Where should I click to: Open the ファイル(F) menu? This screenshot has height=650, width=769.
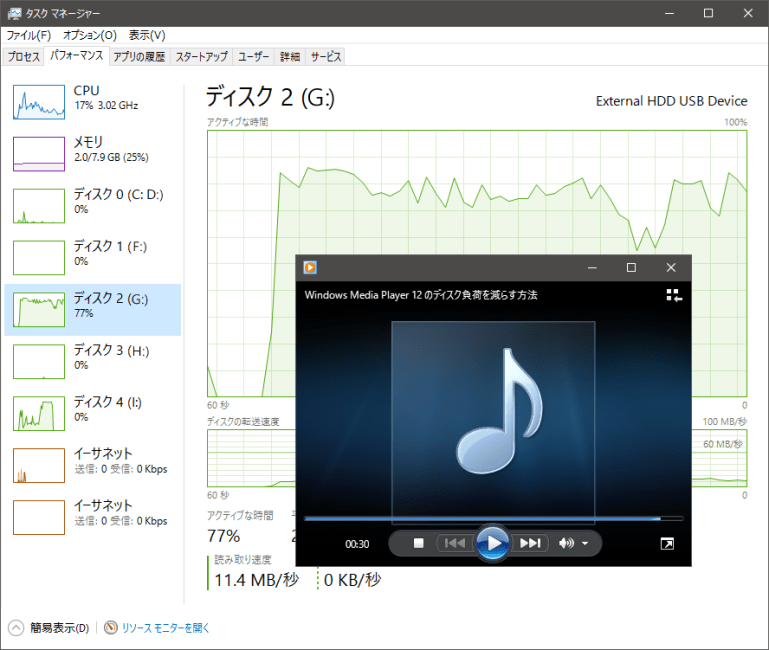tap(28, 35)
